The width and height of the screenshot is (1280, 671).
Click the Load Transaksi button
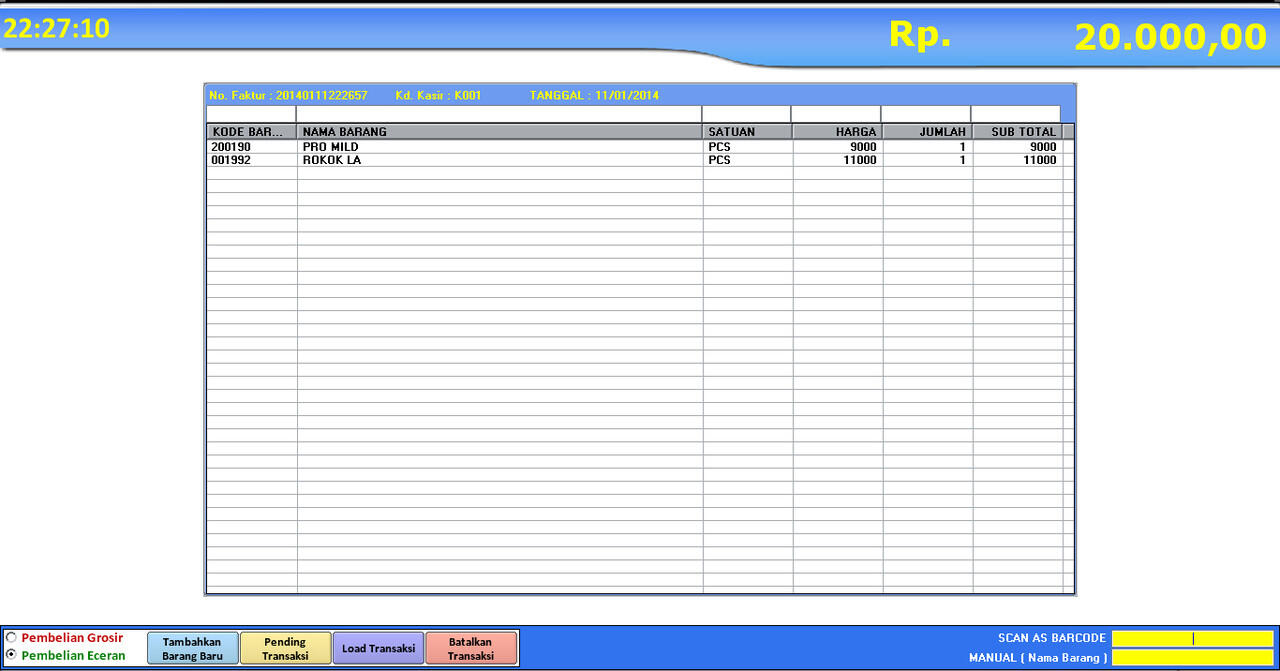[x=378, y=649]
